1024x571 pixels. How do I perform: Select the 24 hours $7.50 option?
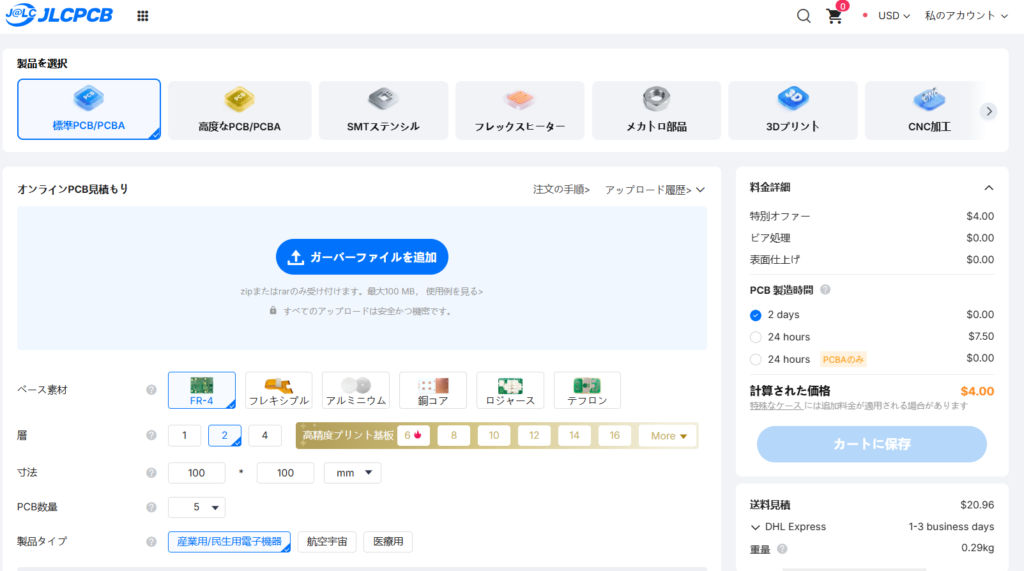pyautogui.click(x=756, y=337)
